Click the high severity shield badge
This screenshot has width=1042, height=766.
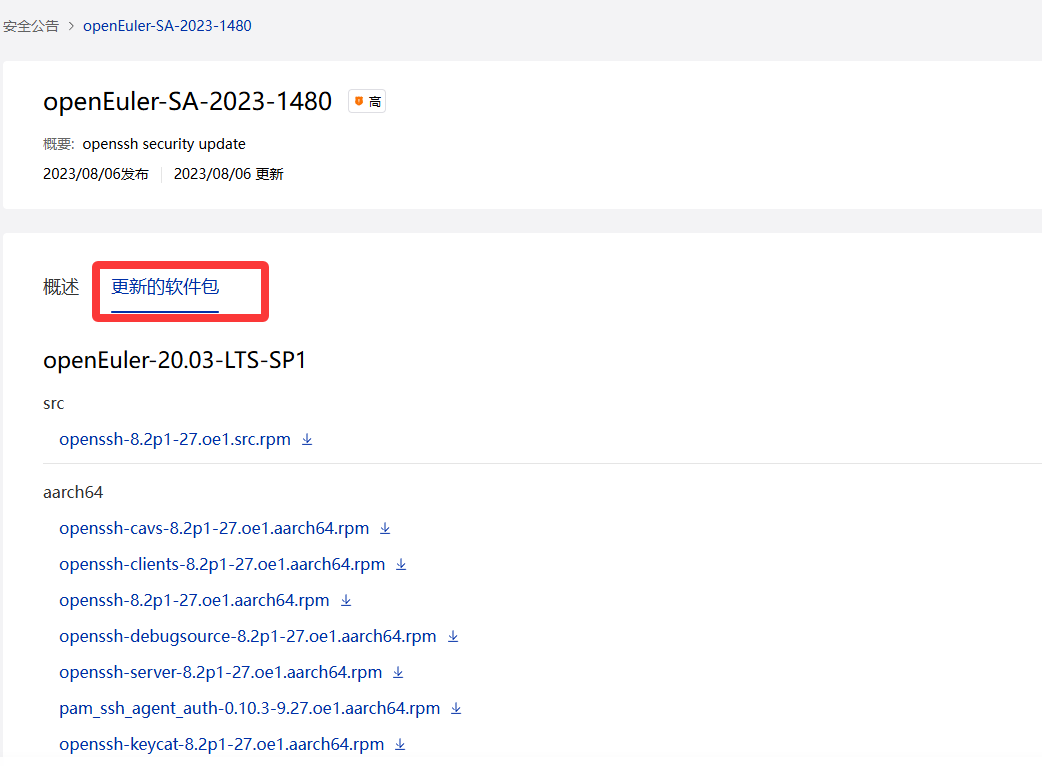[367, 101]
